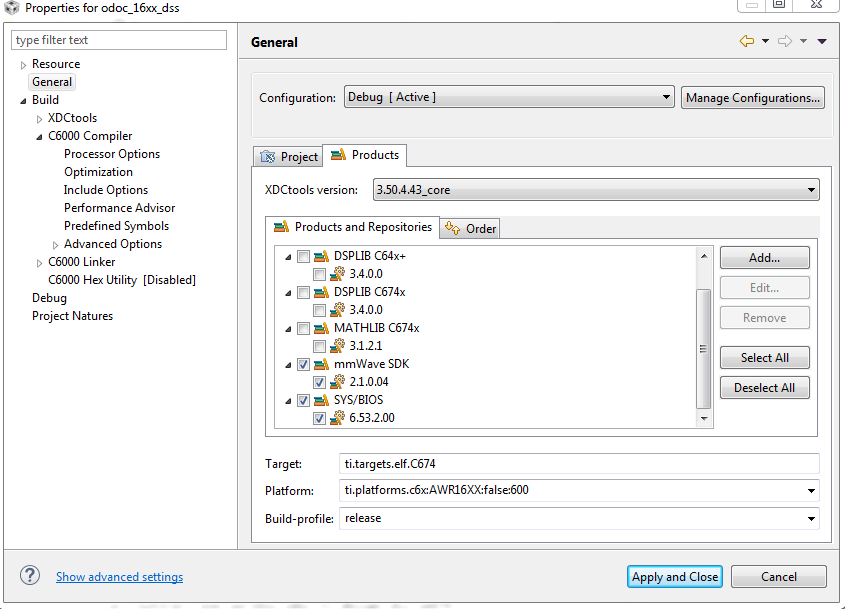The width and height of the screenshot is (845, 609).
Task: Click the library icon beside mmWave SDK
Action: coord(320,364)
